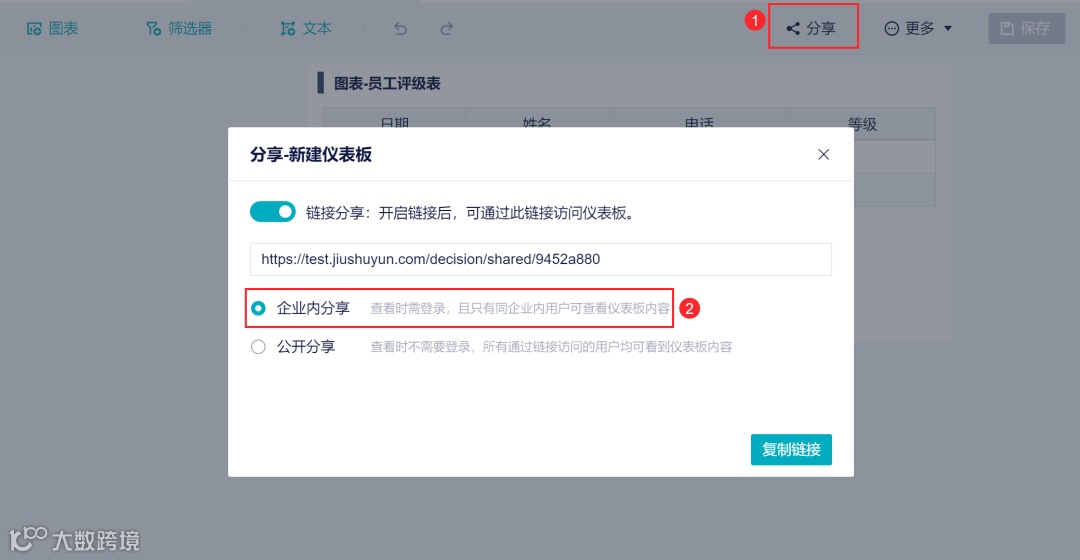Screen dimensions: 1080x560
Task: Click the shared link URL field
Action: click(541, 259)
